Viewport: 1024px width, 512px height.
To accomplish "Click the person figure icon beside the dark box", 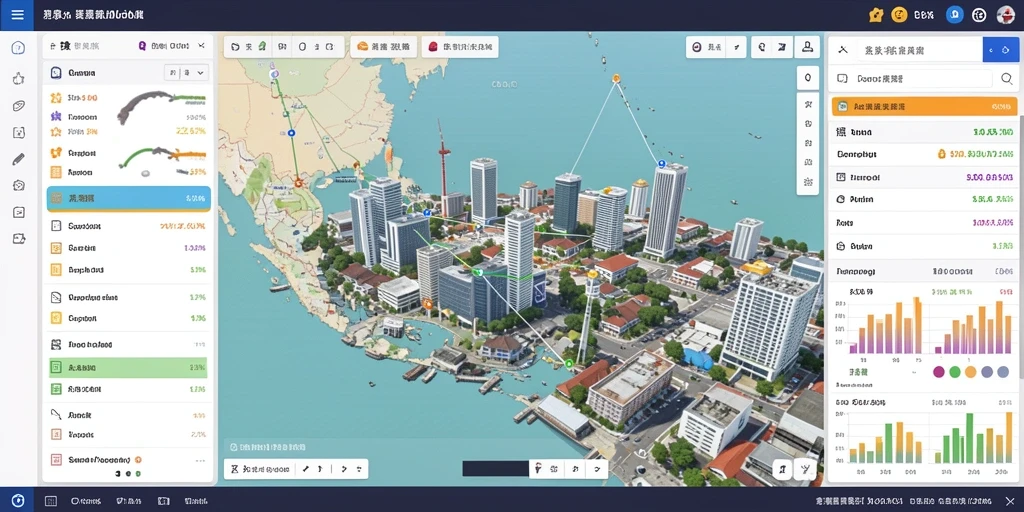I will coord(539,468).
